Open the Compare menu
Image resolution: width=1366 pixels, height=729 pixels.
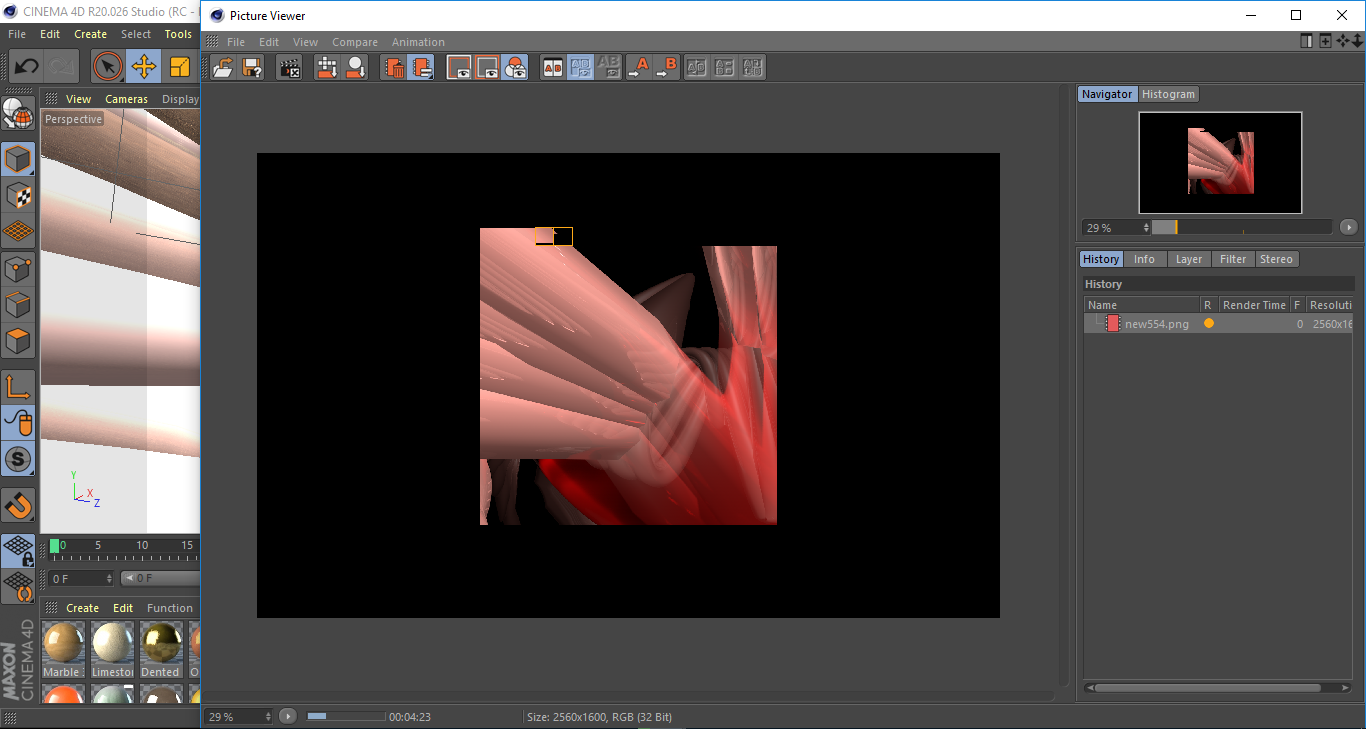[x=355, y=42]
